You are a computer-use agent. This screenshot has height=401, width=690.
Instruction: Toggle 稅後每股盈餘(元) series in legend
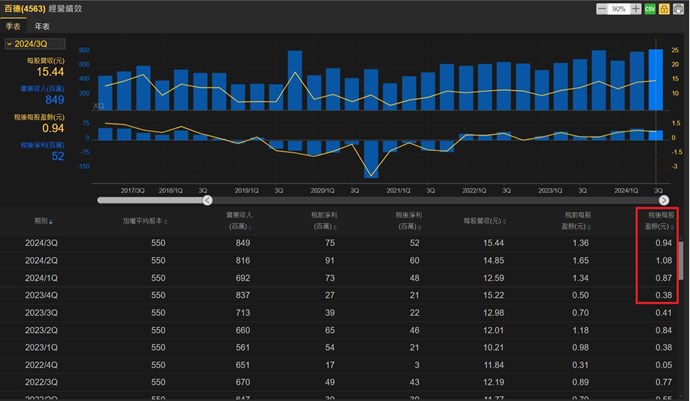click(40, 117)
